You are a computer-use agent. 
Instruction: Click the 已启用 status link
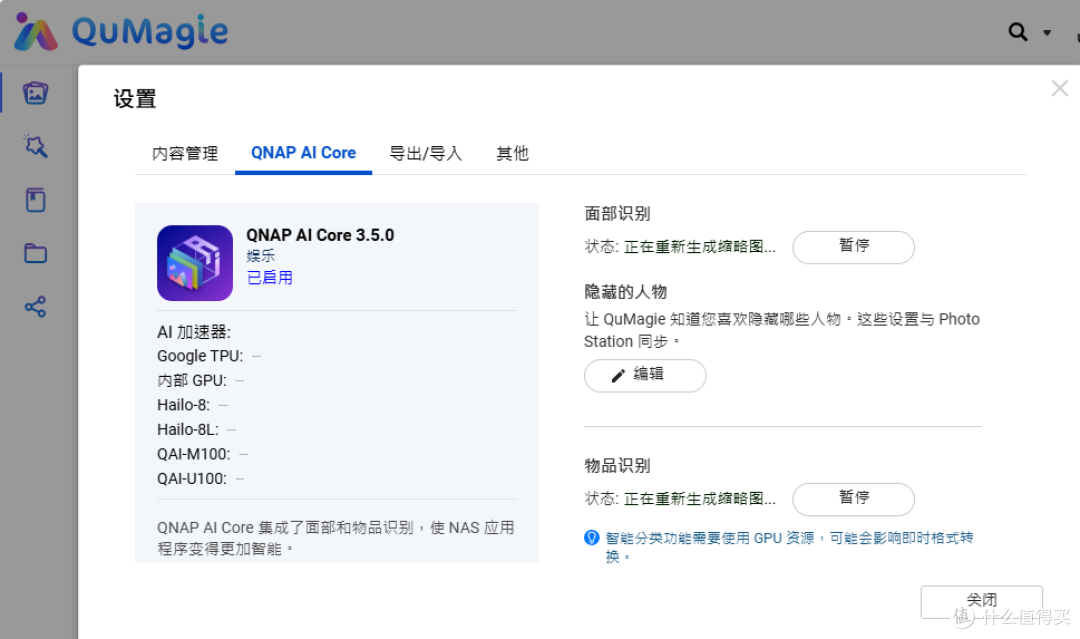click(x=269, y=277)
